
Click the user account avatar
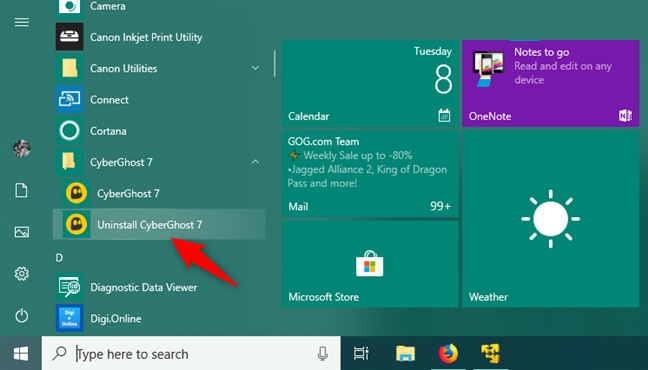(x=21, y=148)
